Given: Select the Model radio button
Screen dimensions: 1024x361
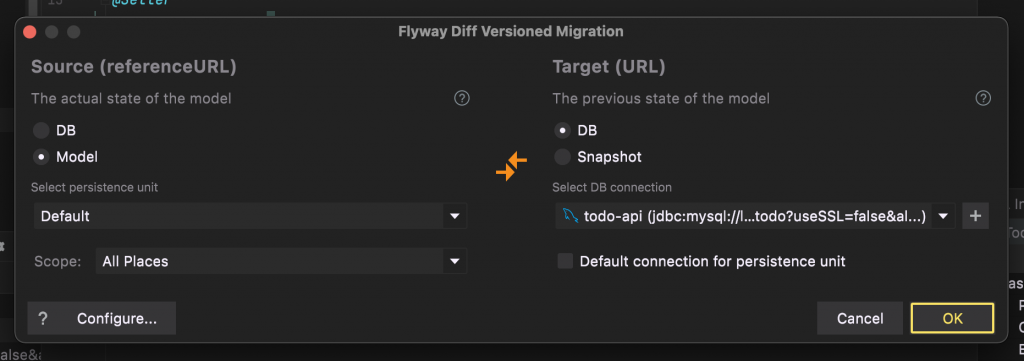Looking at the screenshot, I should 41,157.
